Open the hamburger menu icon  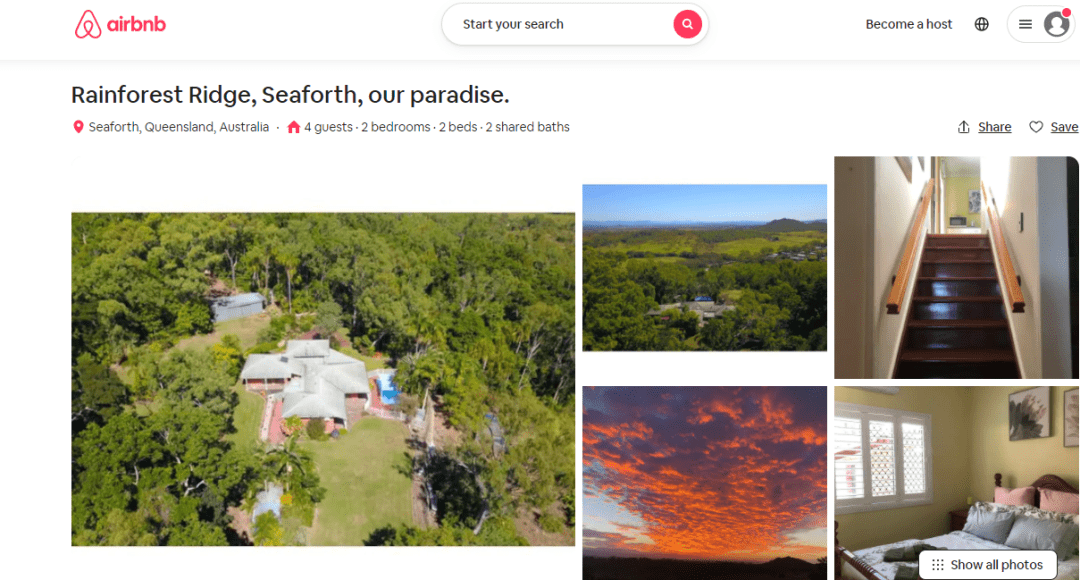point(1025,24)
